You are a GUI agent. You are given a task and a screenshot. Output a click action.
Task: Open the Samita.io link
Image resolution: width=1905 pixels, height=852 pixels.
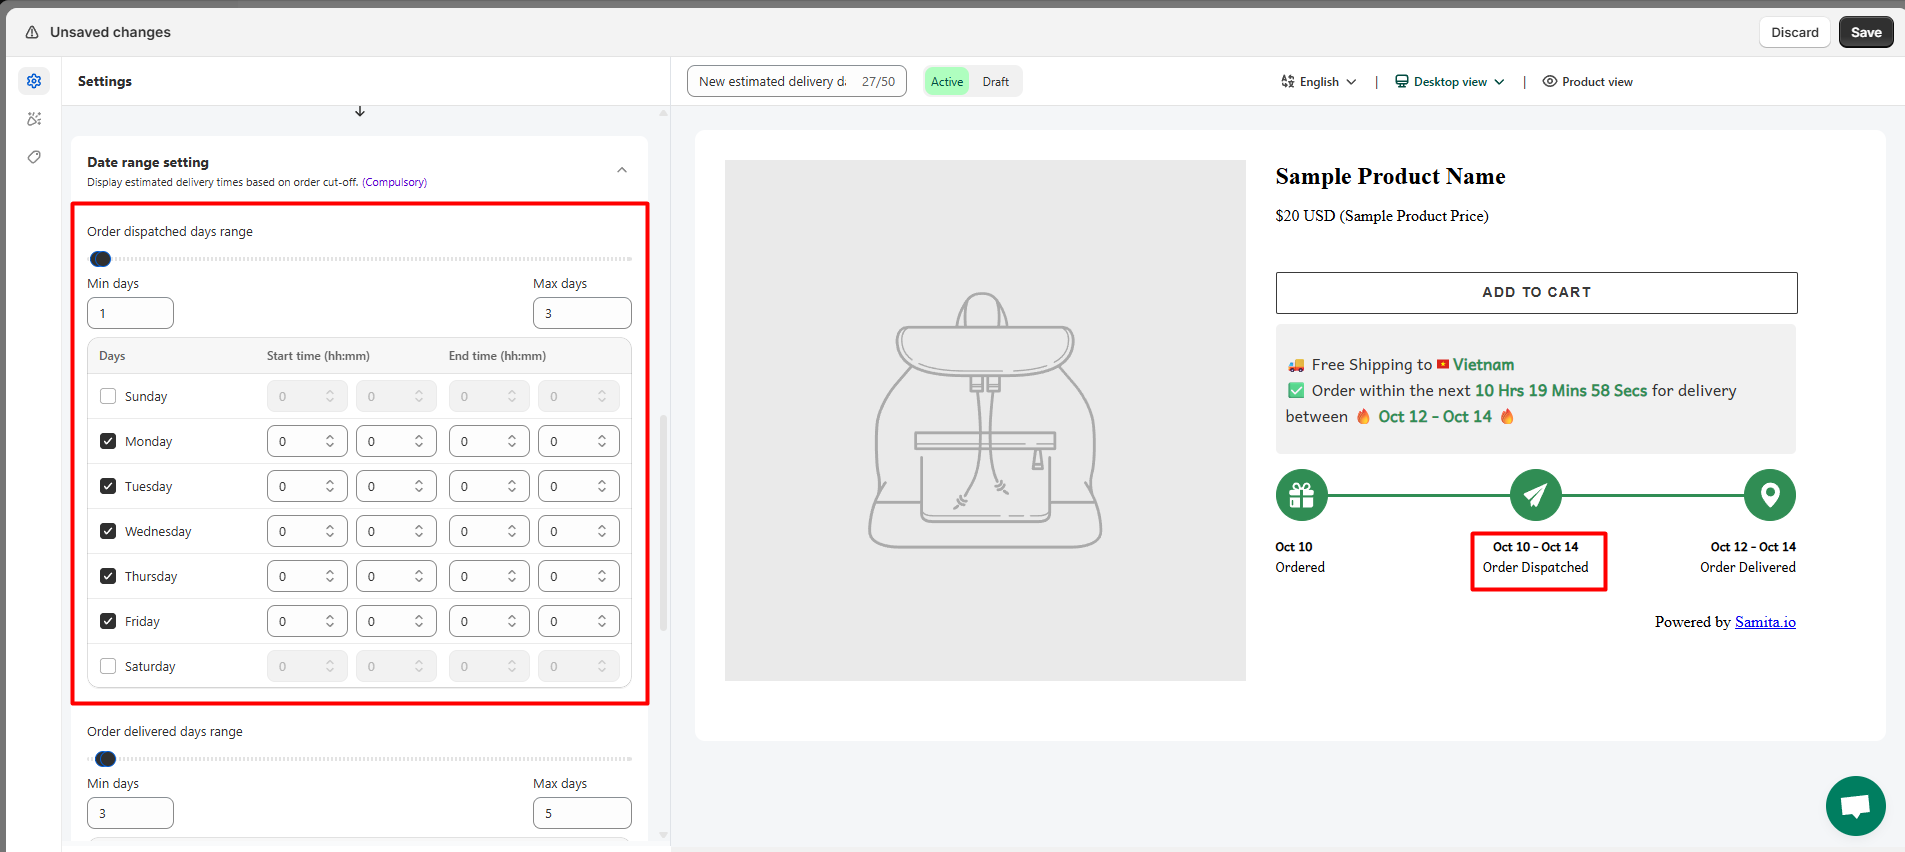(1764, 622)
